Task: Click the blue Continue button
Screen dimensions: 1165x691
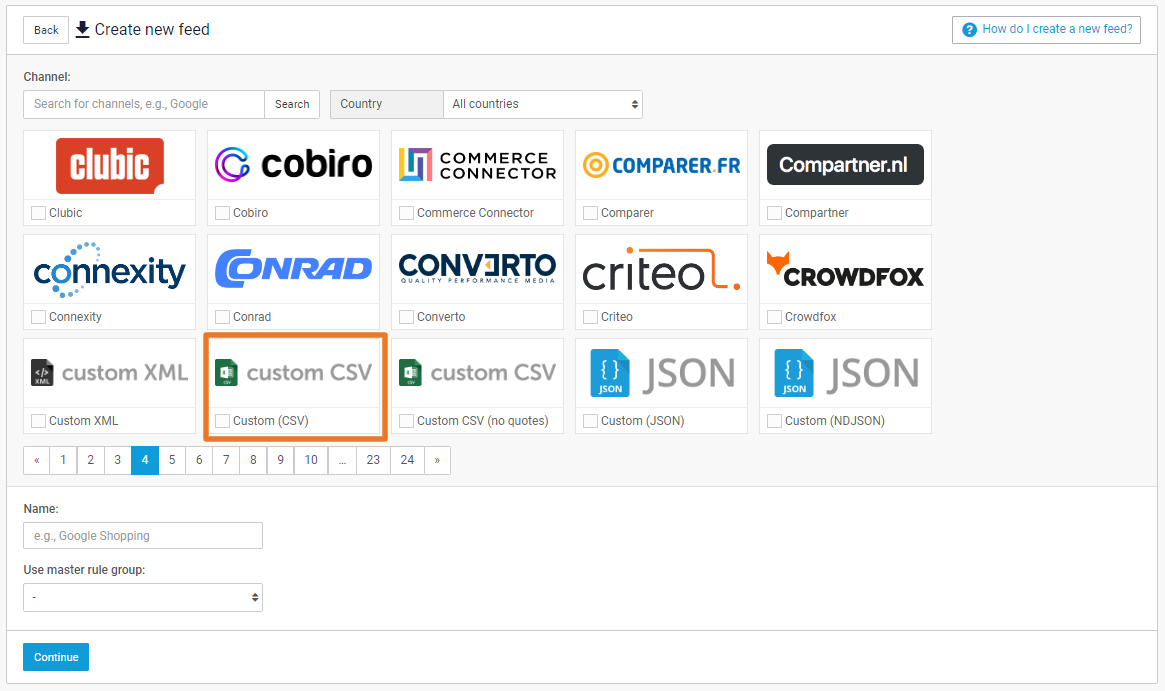Action: coord(56,657)
